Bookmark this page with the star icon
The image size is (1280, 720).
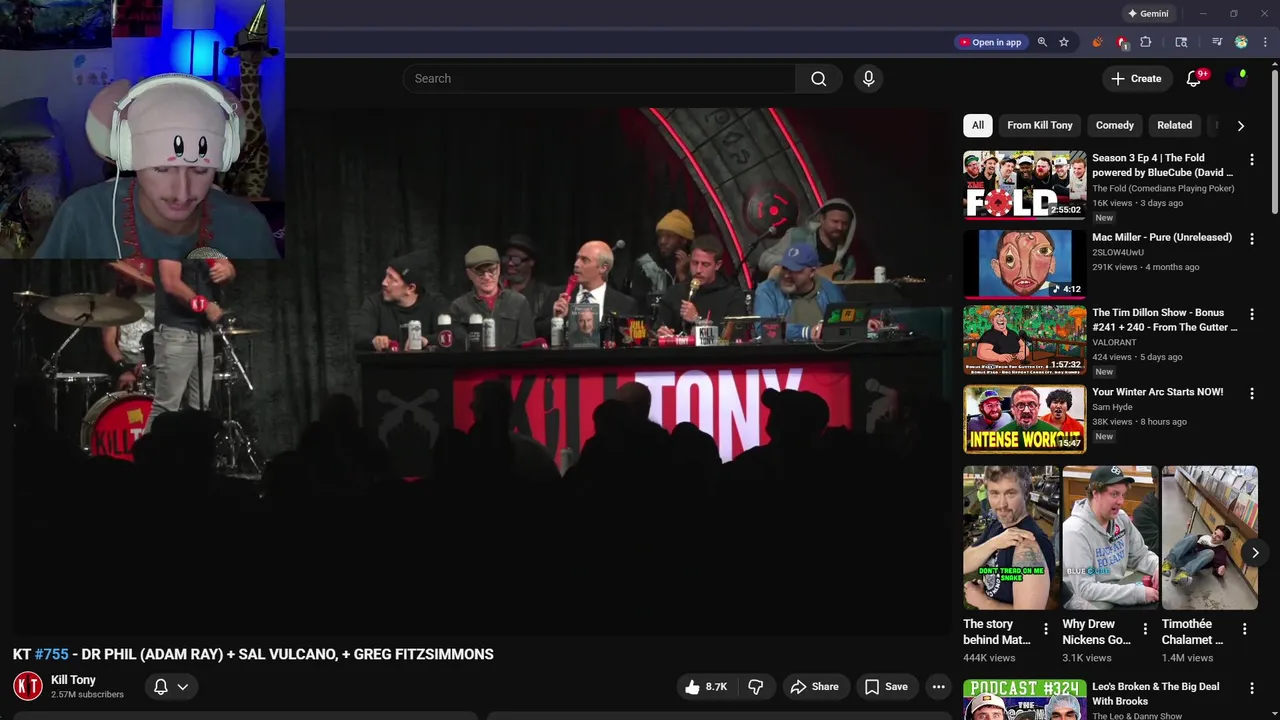click(x=1064, y=42)
